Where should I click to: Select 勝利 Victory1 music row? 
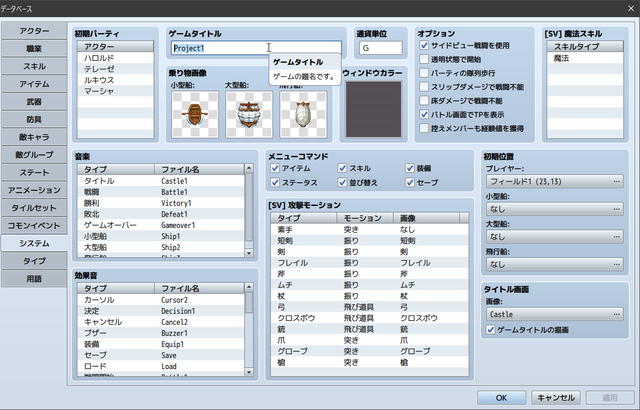[161, 203]
